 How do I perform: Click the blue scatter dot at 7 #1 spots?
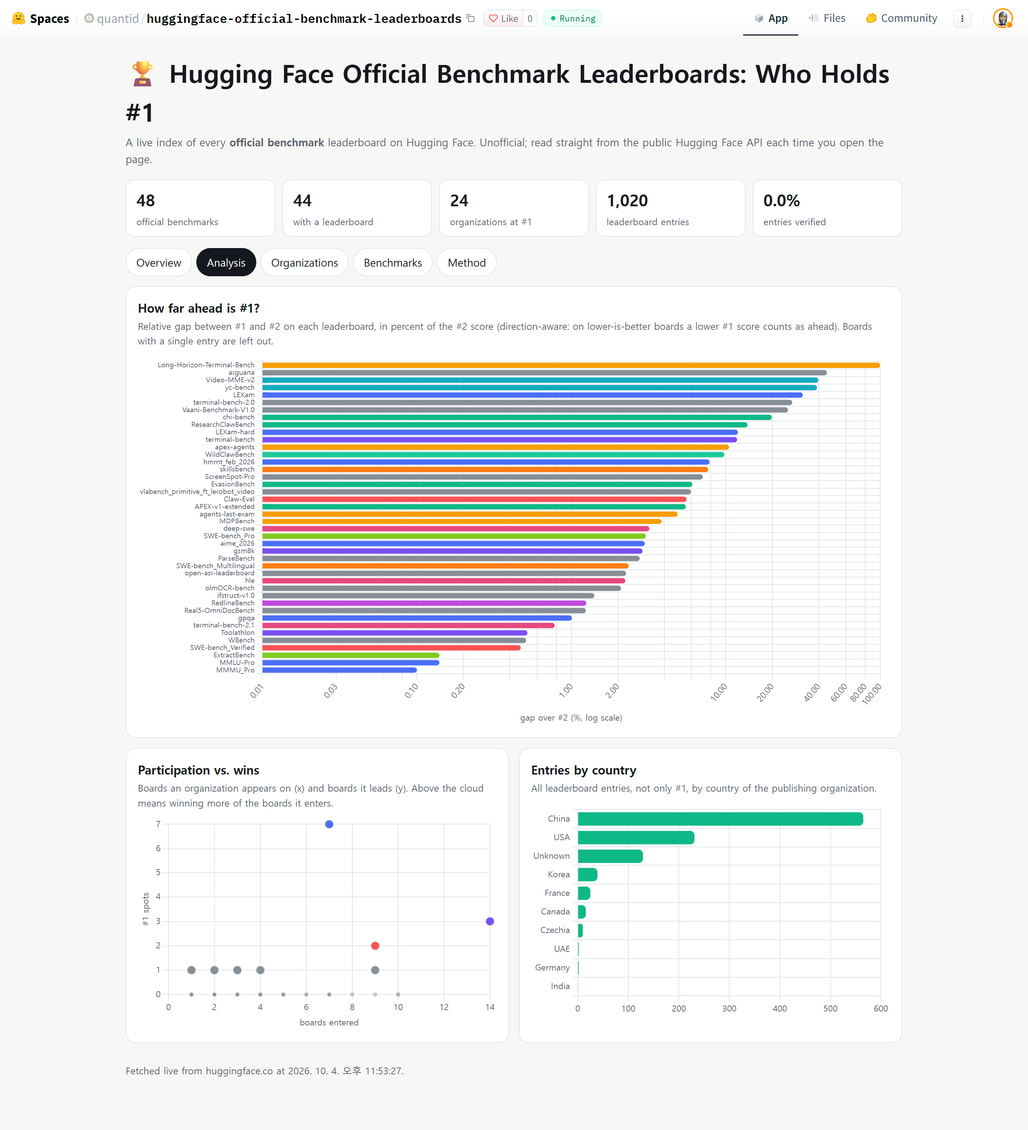pos(329,824)
